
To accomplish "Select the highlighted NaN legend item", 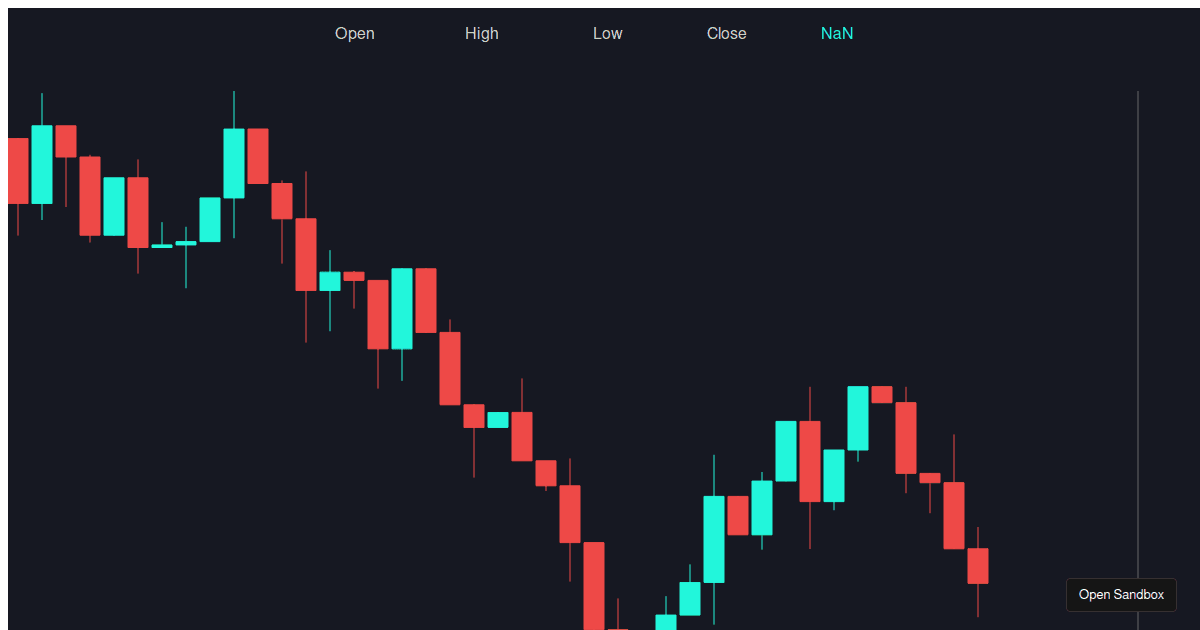I will (x=836, y=33).
